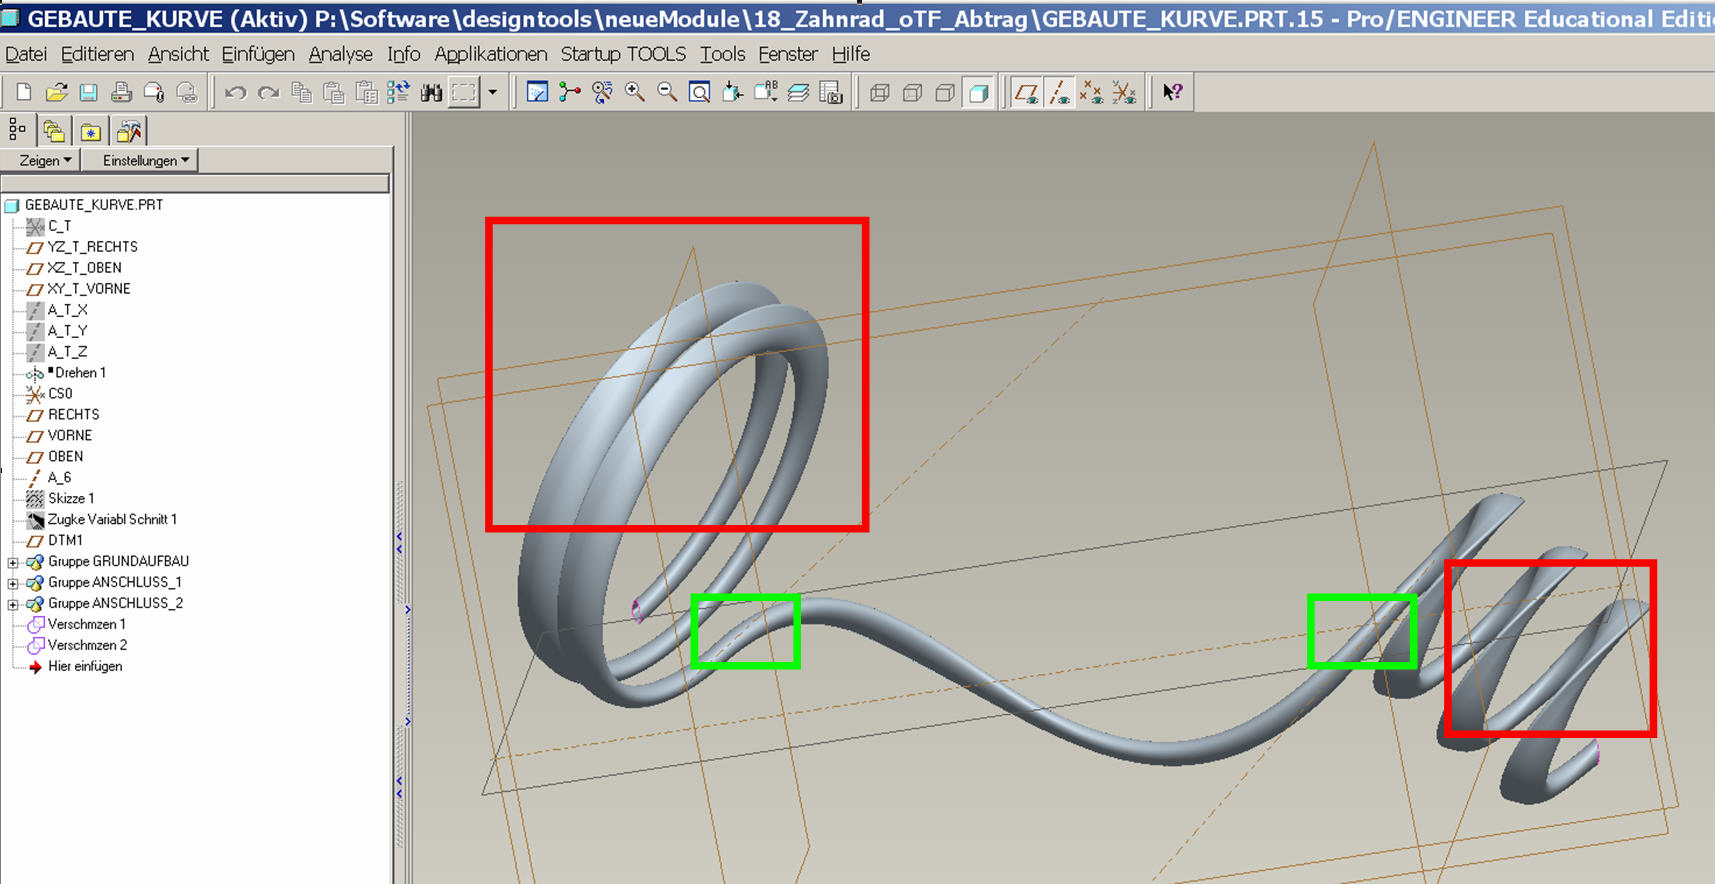Switch to the Folder Browser navigator tab
1715x884 pixels.
54,131
